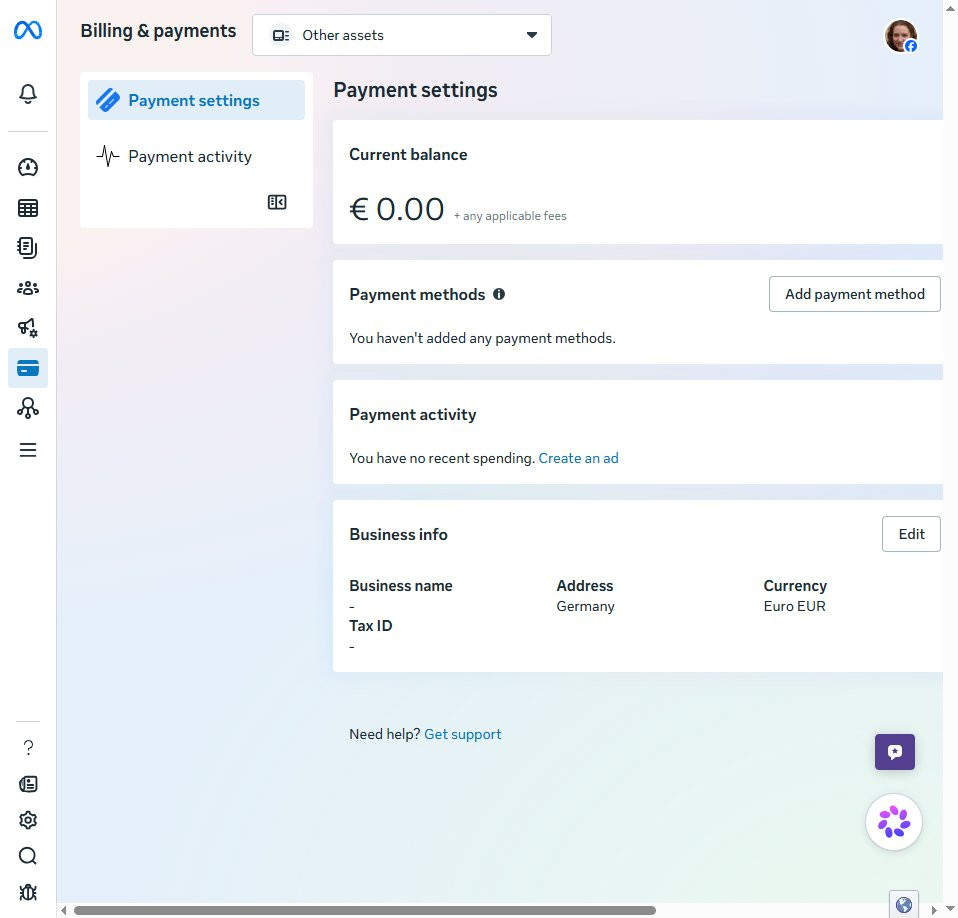Open the account overview gauge icon
The height and width of the screenshot is (918, 958).
click(28, 167)
